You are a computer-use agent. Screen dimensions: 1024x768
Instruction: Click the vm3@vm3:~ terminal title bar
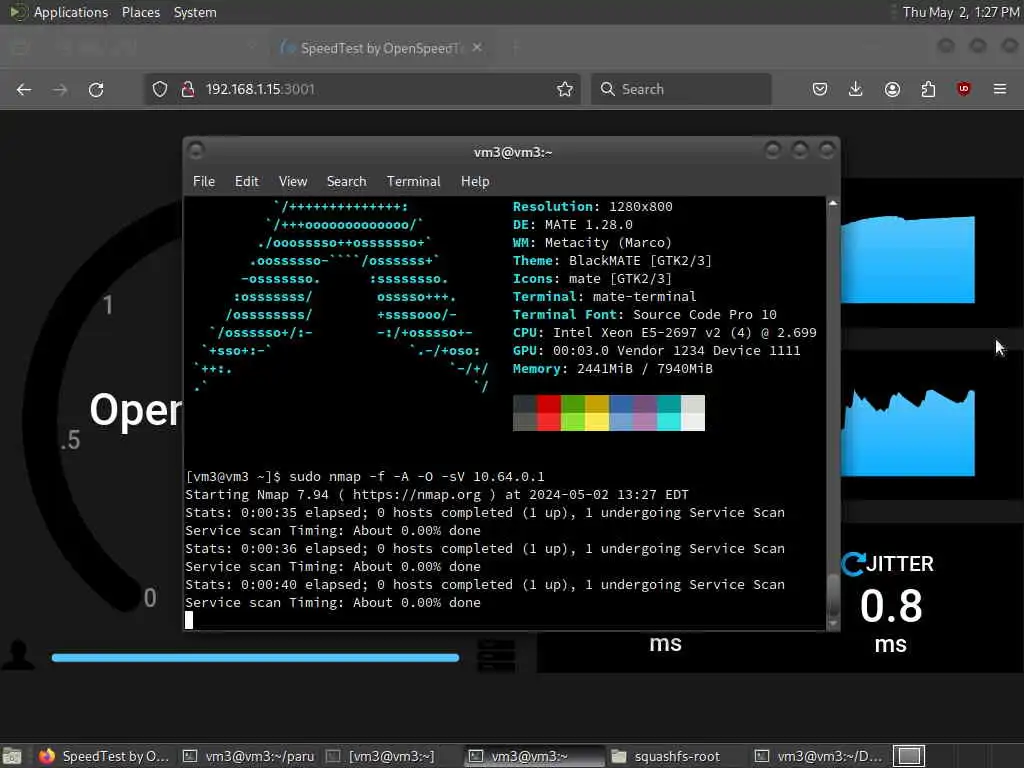coord(513,152)
